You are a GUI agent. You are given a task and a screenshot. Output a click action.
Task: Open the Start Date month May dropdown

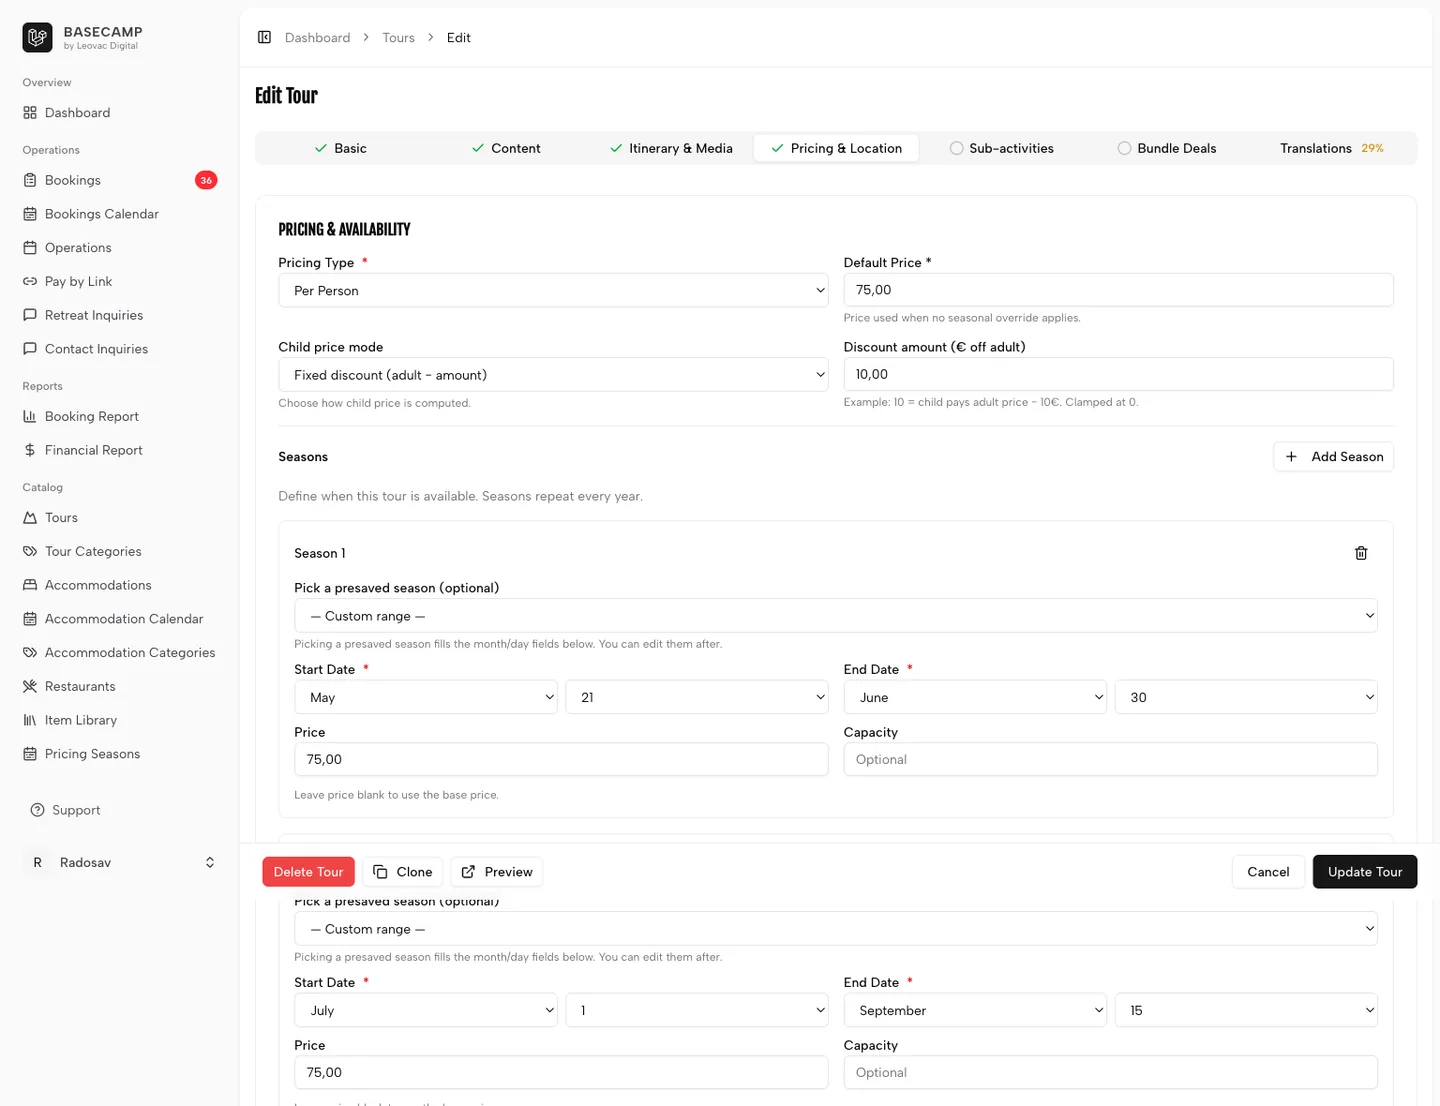pos(426,697)
